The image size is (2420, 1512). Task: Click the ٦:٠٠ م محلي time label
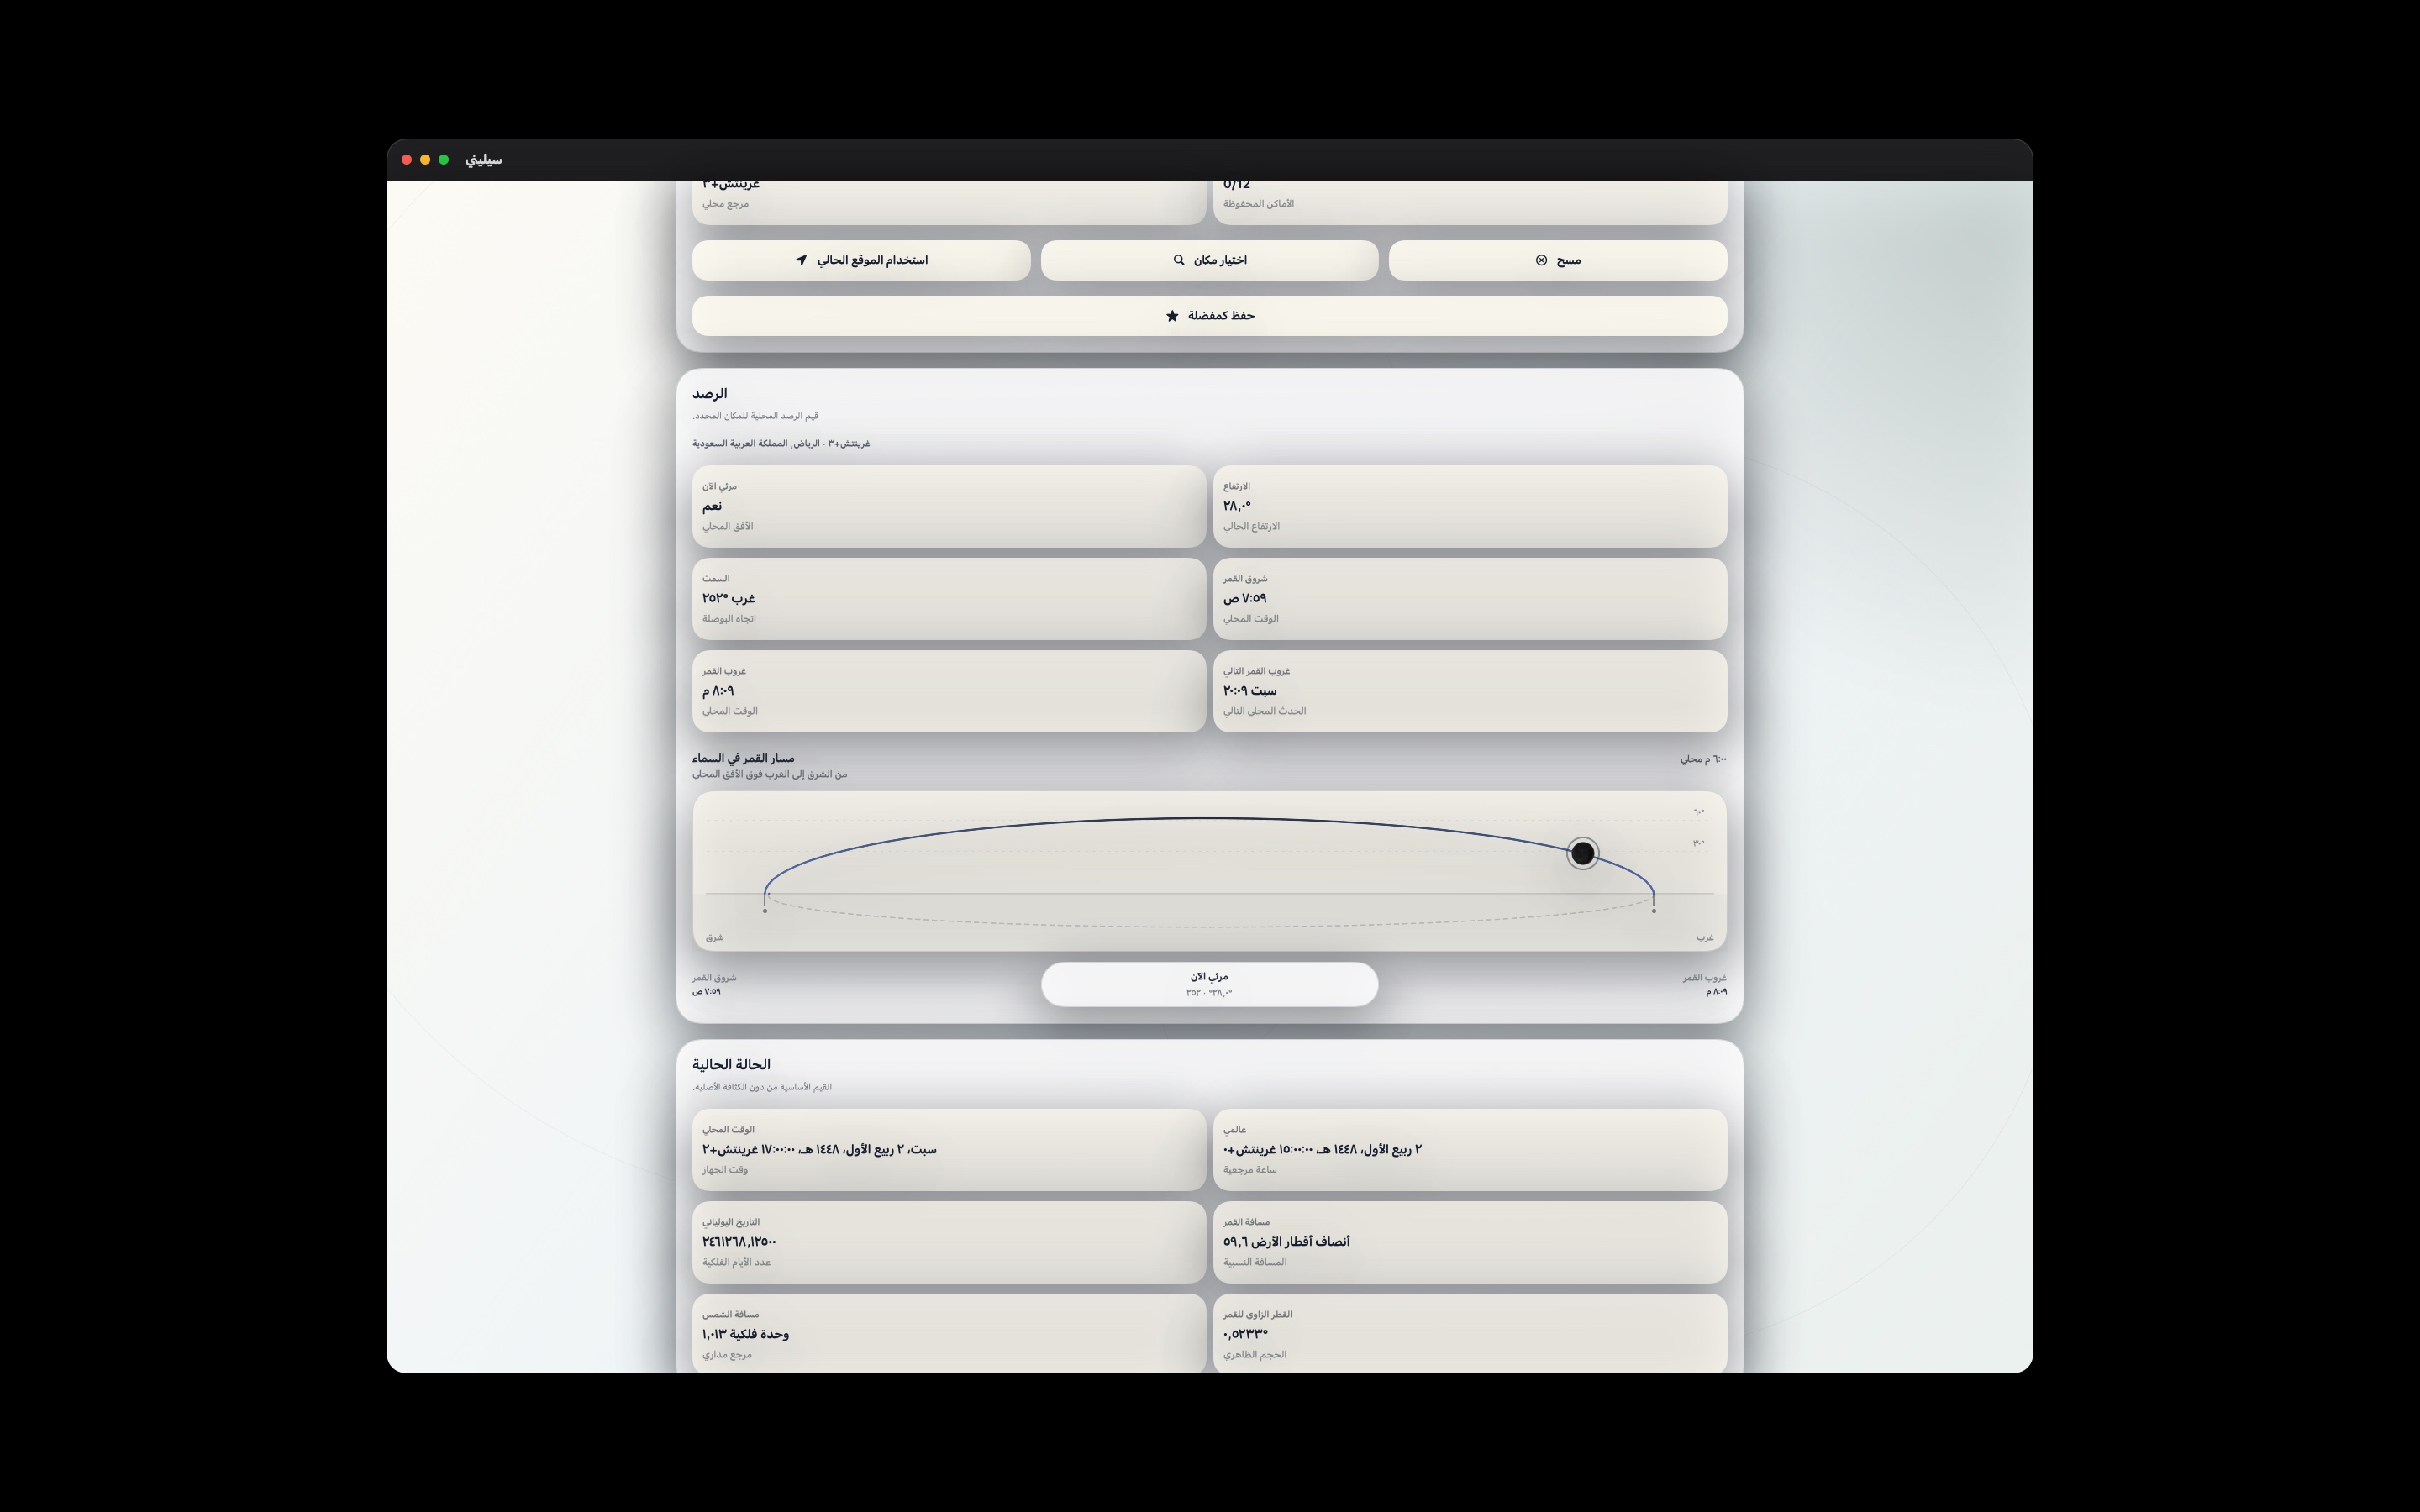(x=1703, y=759)
